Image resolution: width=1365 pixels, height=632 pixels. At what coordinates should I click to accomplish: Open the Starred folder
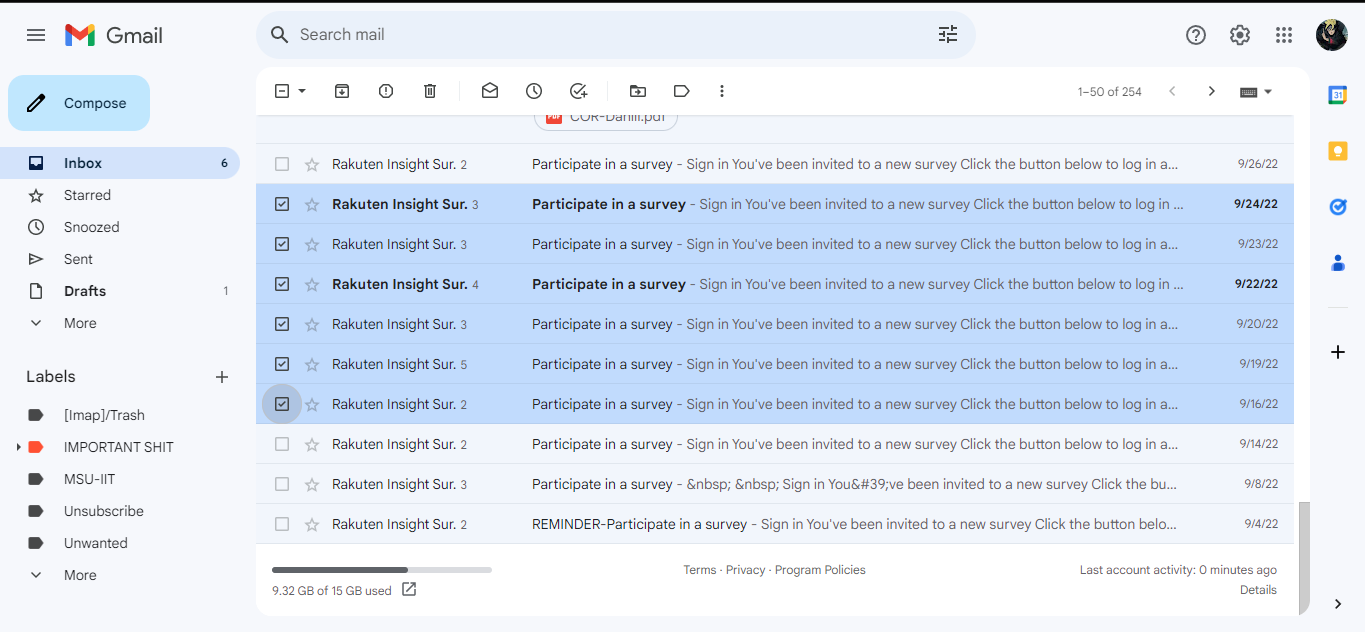coord(87,195)
